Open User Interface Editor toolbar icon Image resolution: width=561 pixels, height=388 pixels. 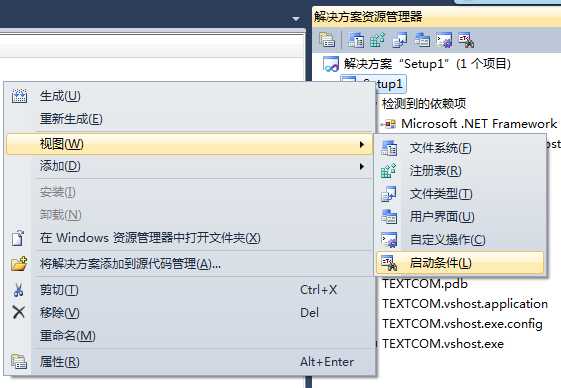(422, 40)
